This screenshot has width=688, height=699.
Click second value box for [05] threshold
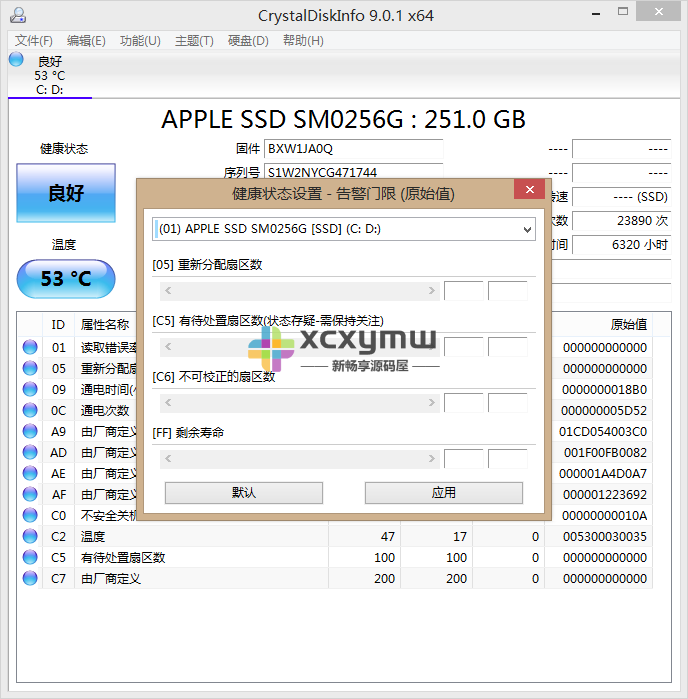pyautogui.click(x=508, y=291)
